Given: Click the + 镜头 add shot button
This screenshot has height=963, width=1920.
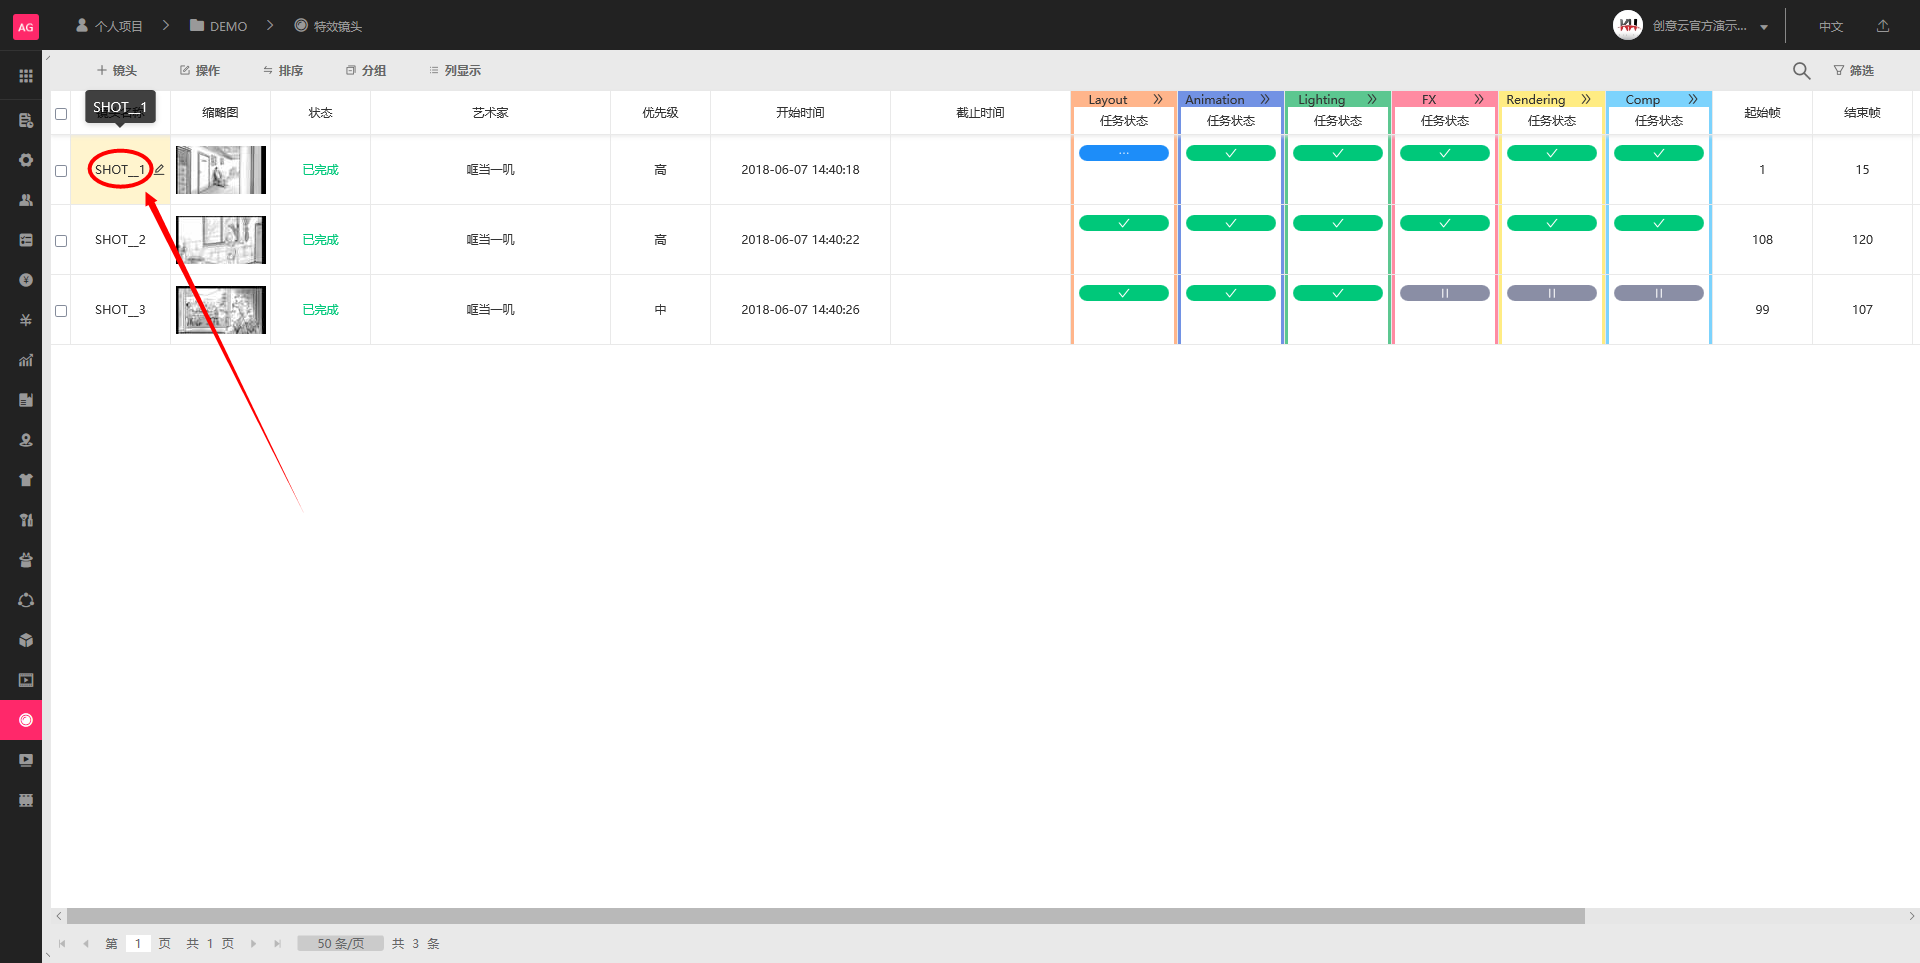Looking at the screenshot, I should coord(117,70).
